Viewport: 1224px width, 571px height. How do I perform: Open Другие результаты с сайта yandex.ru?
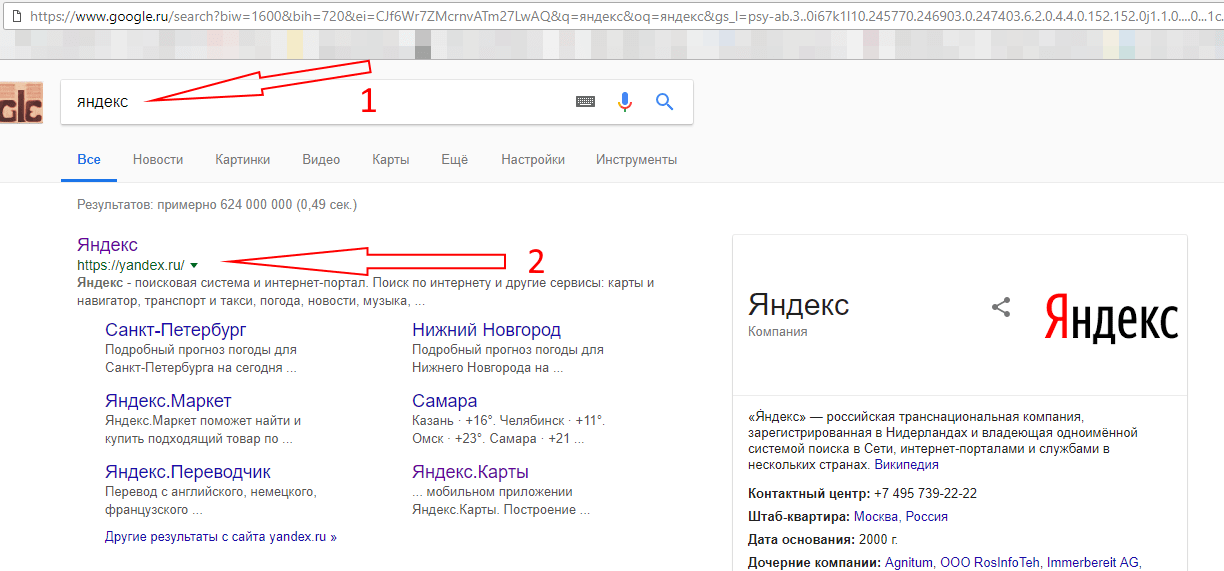(x=221, y=537)
